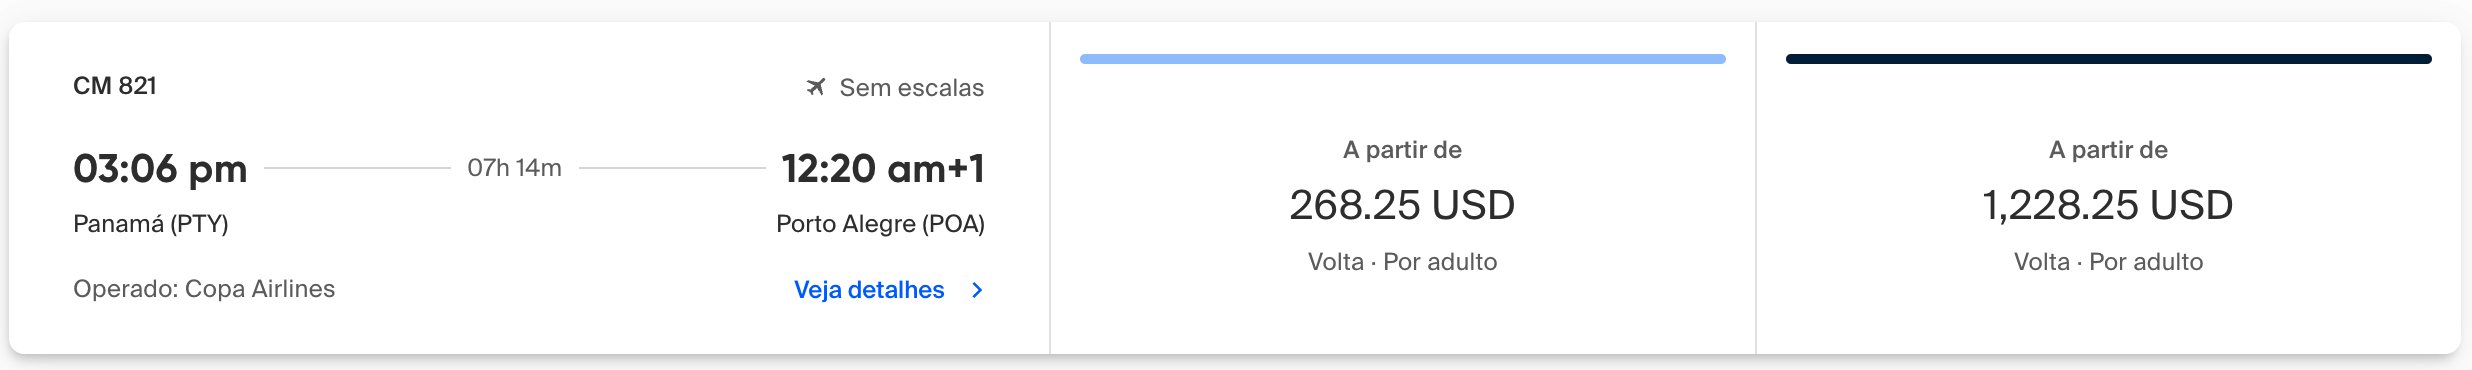This screenshot has height=370, width=2472.
Task: Select the Panamá (PTY) origin label
Action: point(151,224)
